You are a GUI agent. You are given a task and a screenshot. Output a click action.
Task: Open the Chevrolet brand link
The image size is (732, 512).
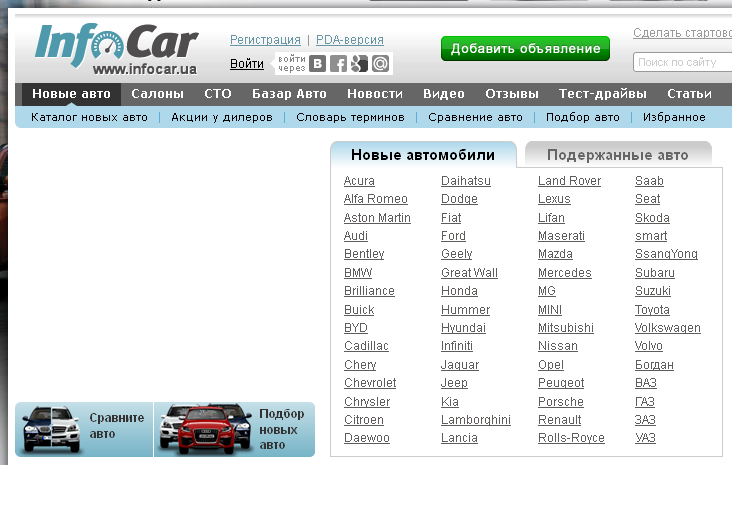click(370, 383)
